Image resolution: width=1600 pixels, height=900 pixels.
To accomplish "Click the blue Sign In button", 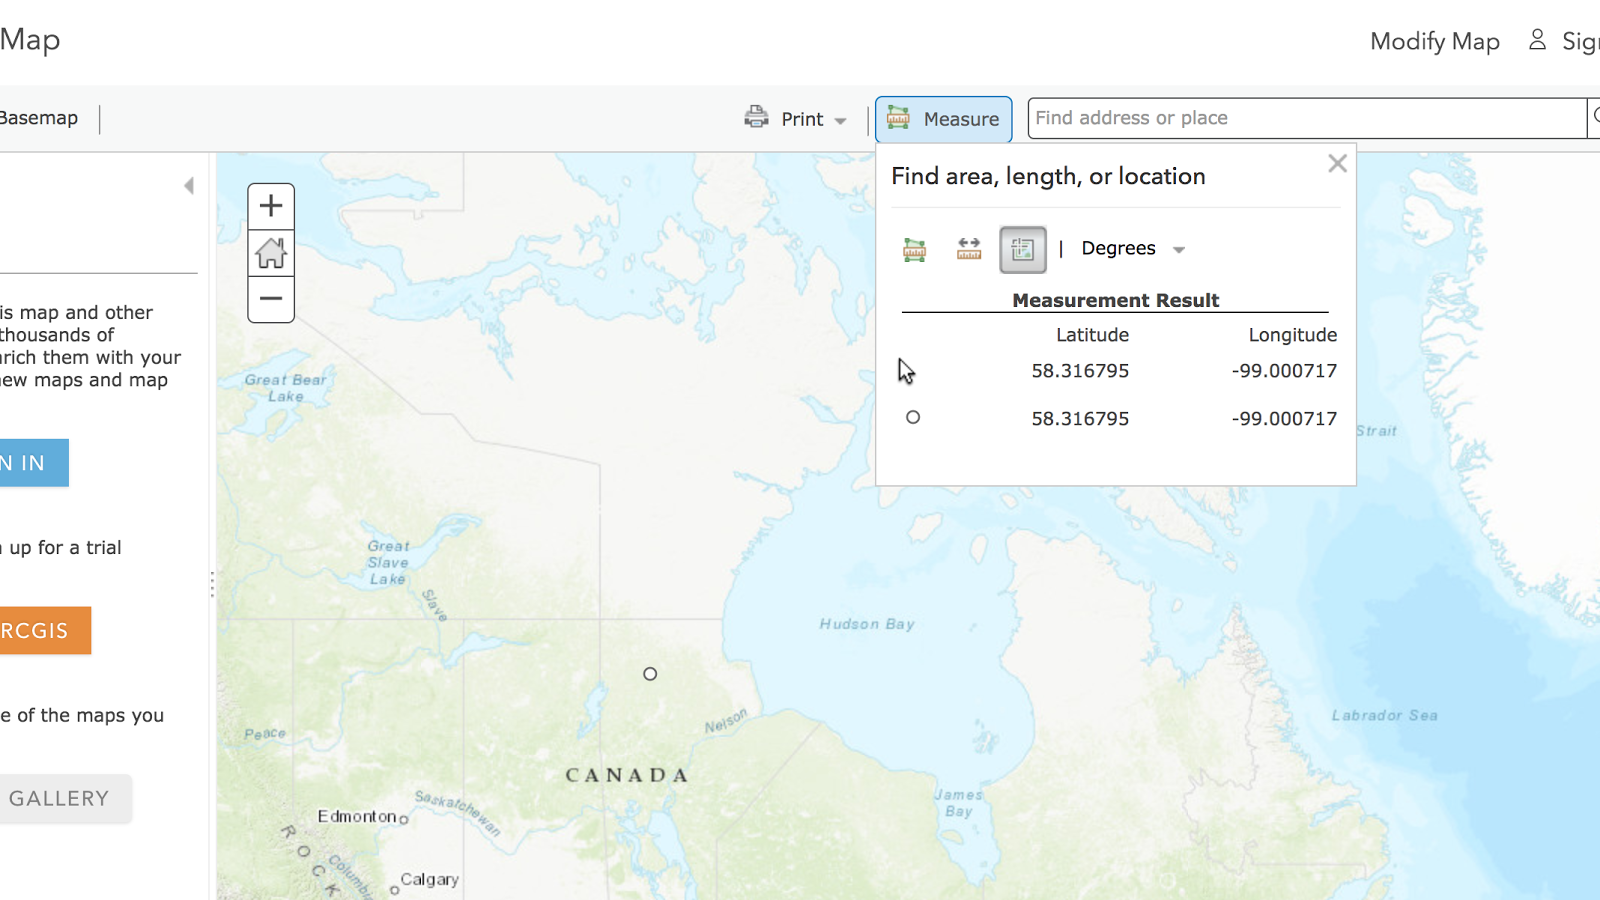I will click(33, 463).
